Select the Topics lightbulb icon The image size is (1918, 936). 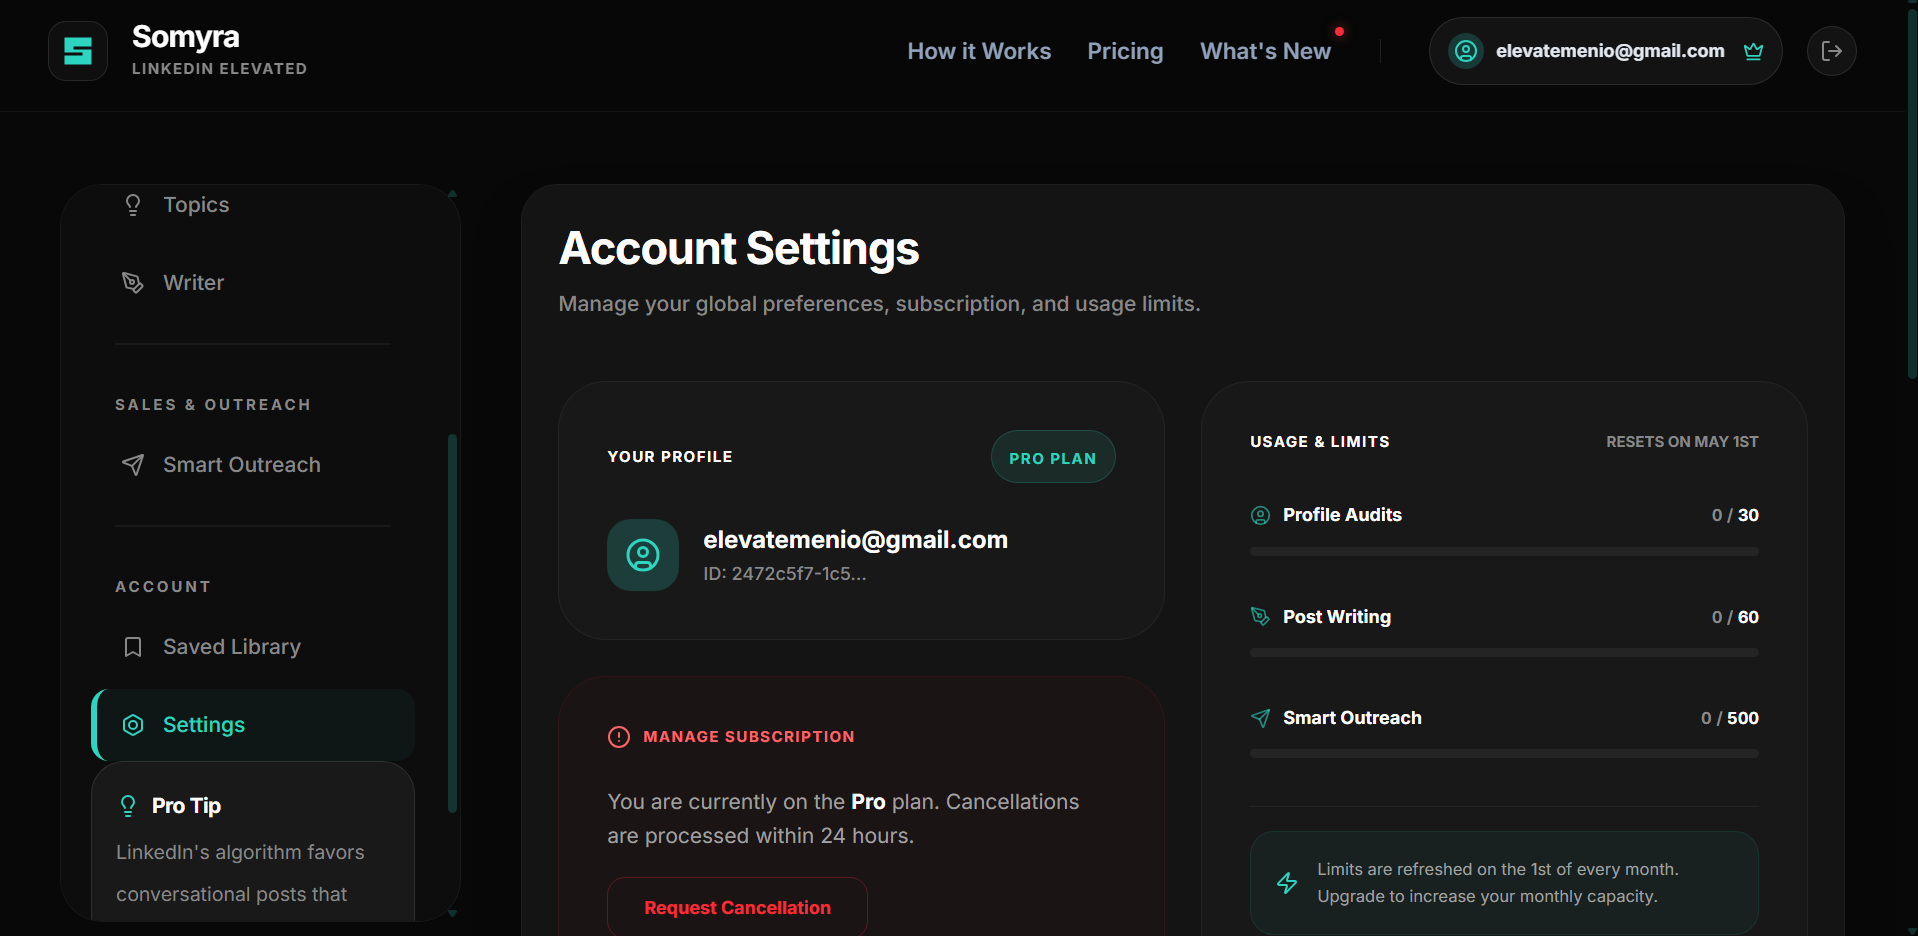point(133,204)
